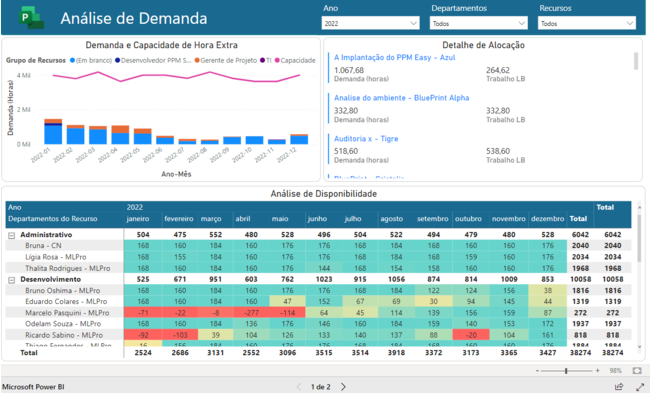Image resolution: width=650 pixels, height=393 pixels.
Task: Go to next report page arrow
Action: (x=343, y=387)
